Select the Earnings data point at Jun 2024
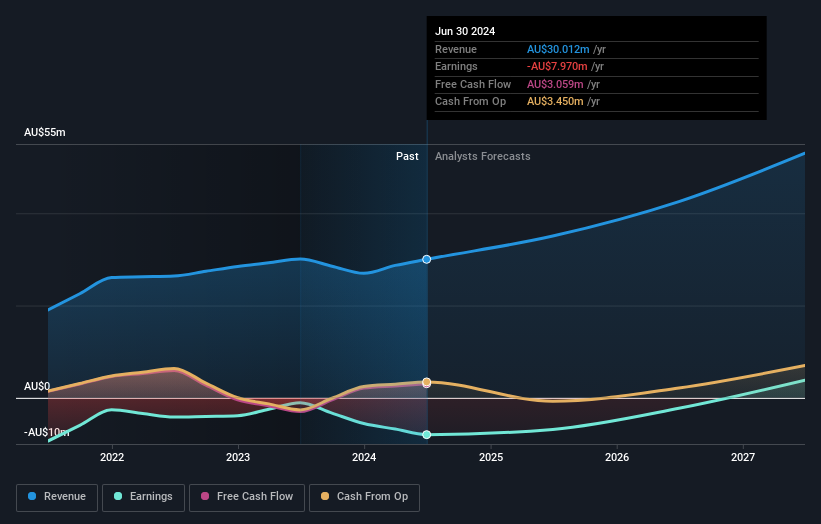The image size is (821, 524). pyautogui.click(x=427, y=434)
